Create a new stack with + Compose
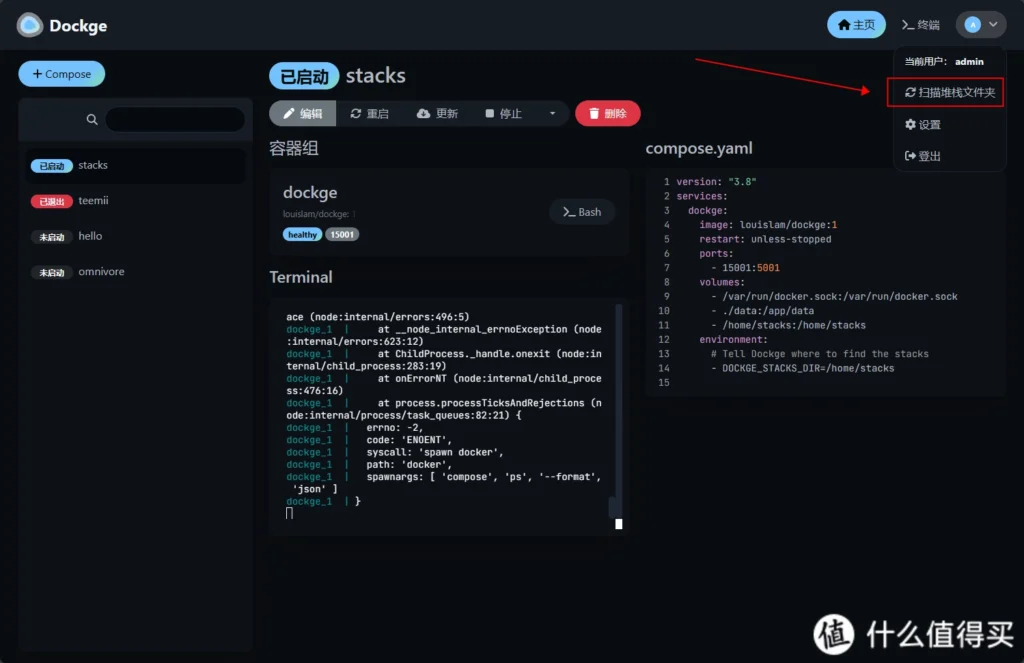 point(61,74)
